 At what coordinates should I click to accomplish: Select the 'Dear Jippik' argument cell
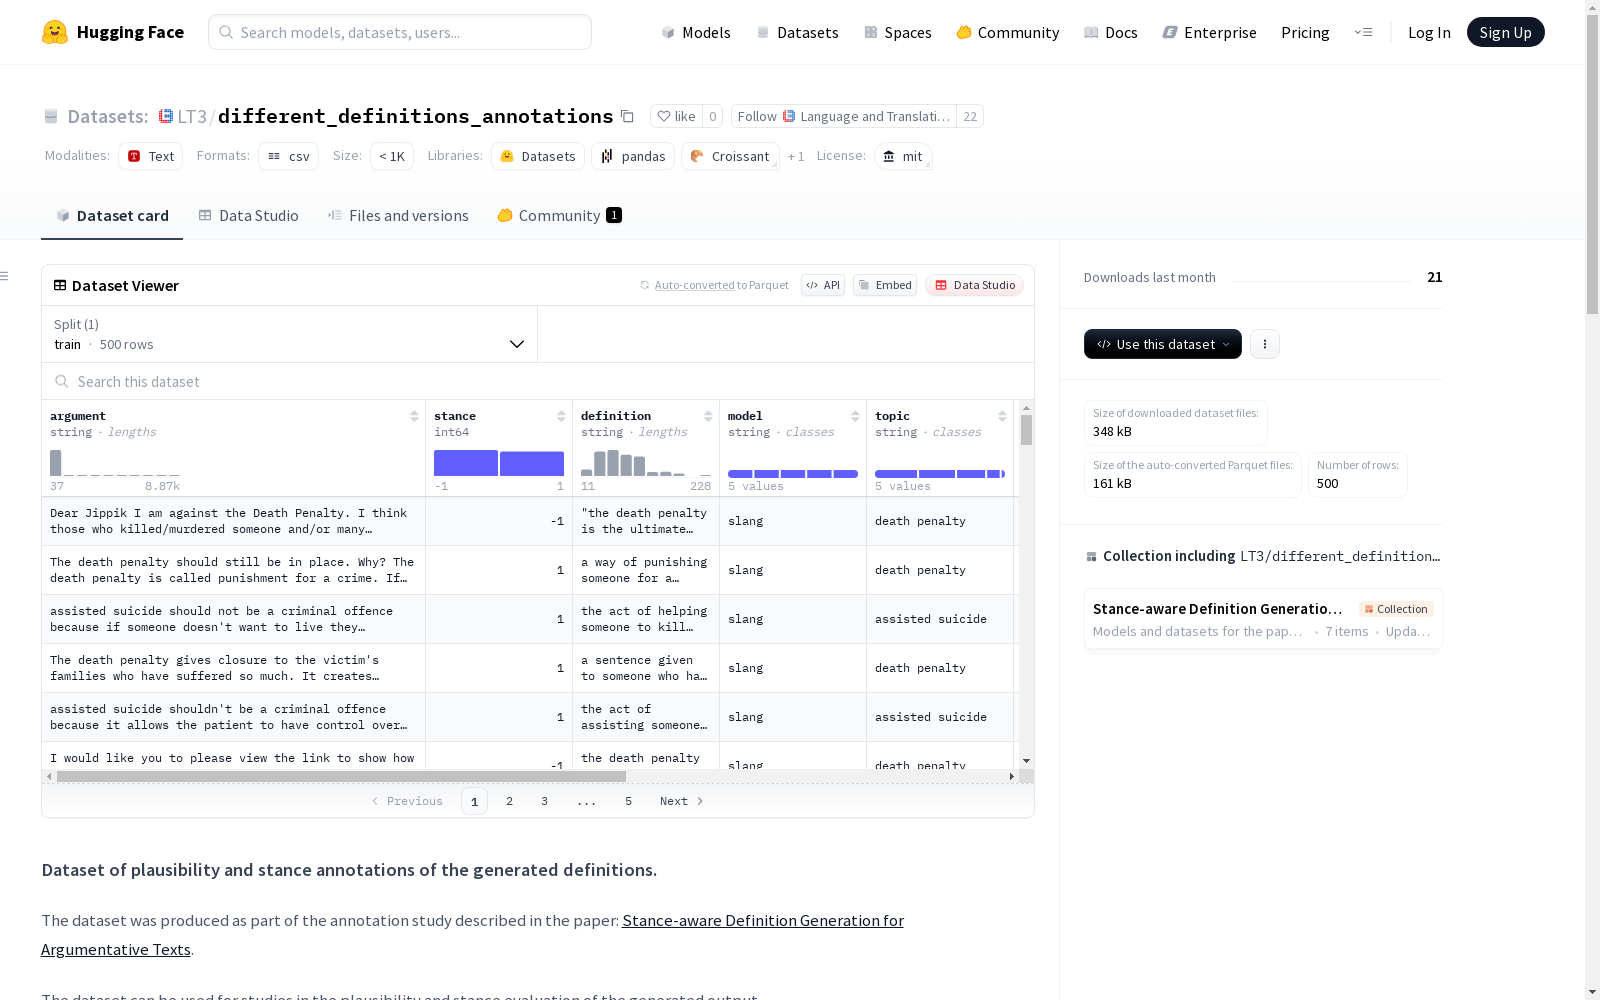click(x=234, y=521)
